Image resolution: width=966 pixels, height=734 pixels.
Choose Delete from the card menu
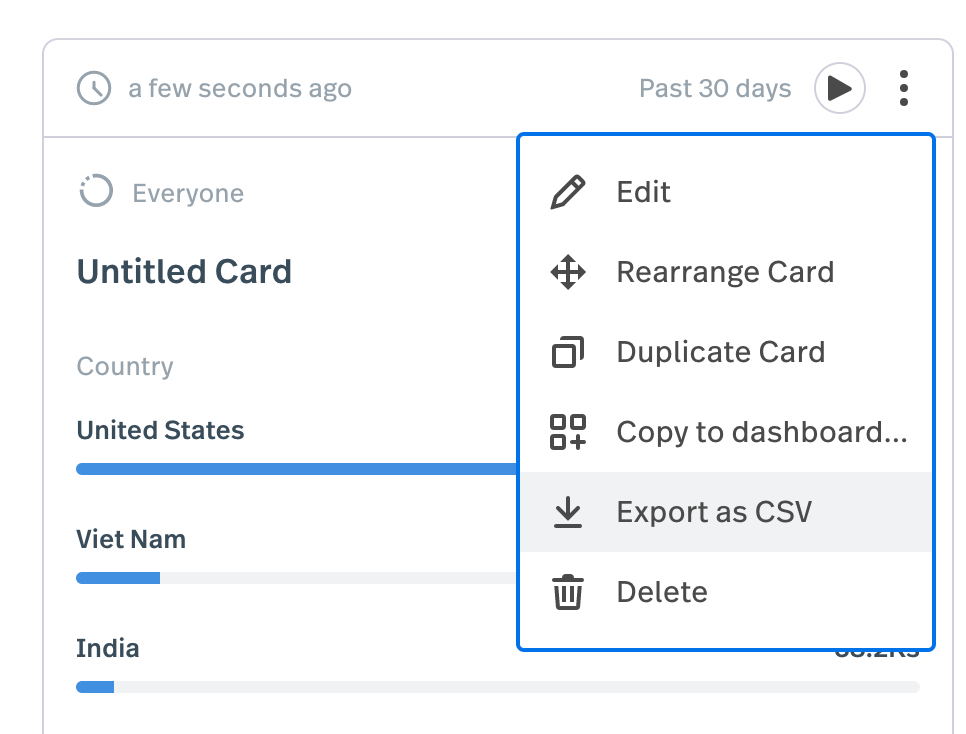[x=662, y=591]
